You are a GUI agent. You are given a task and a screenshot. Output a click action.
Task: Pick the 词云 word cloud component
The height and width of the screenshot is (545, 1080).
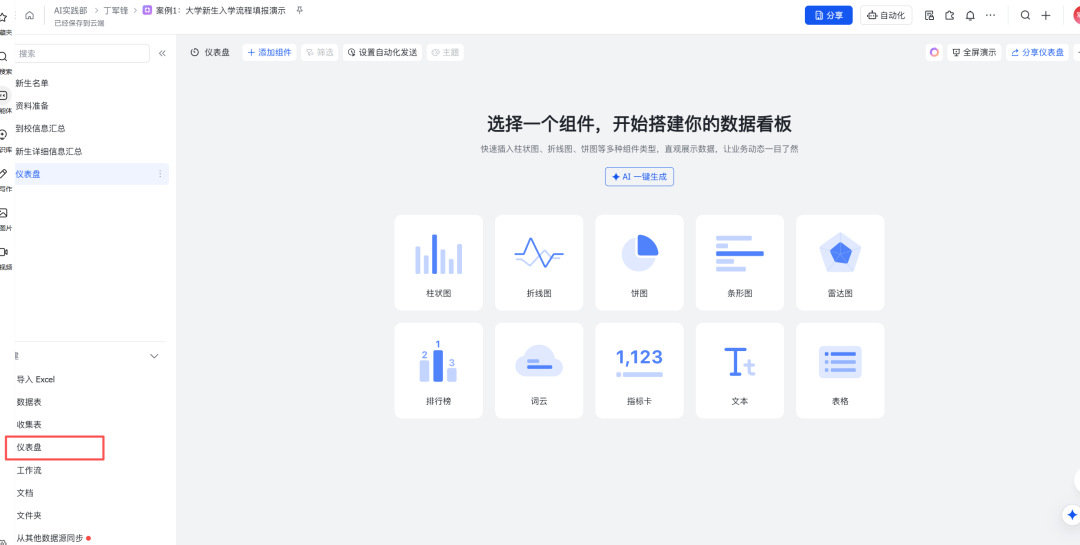click(539, 370)
